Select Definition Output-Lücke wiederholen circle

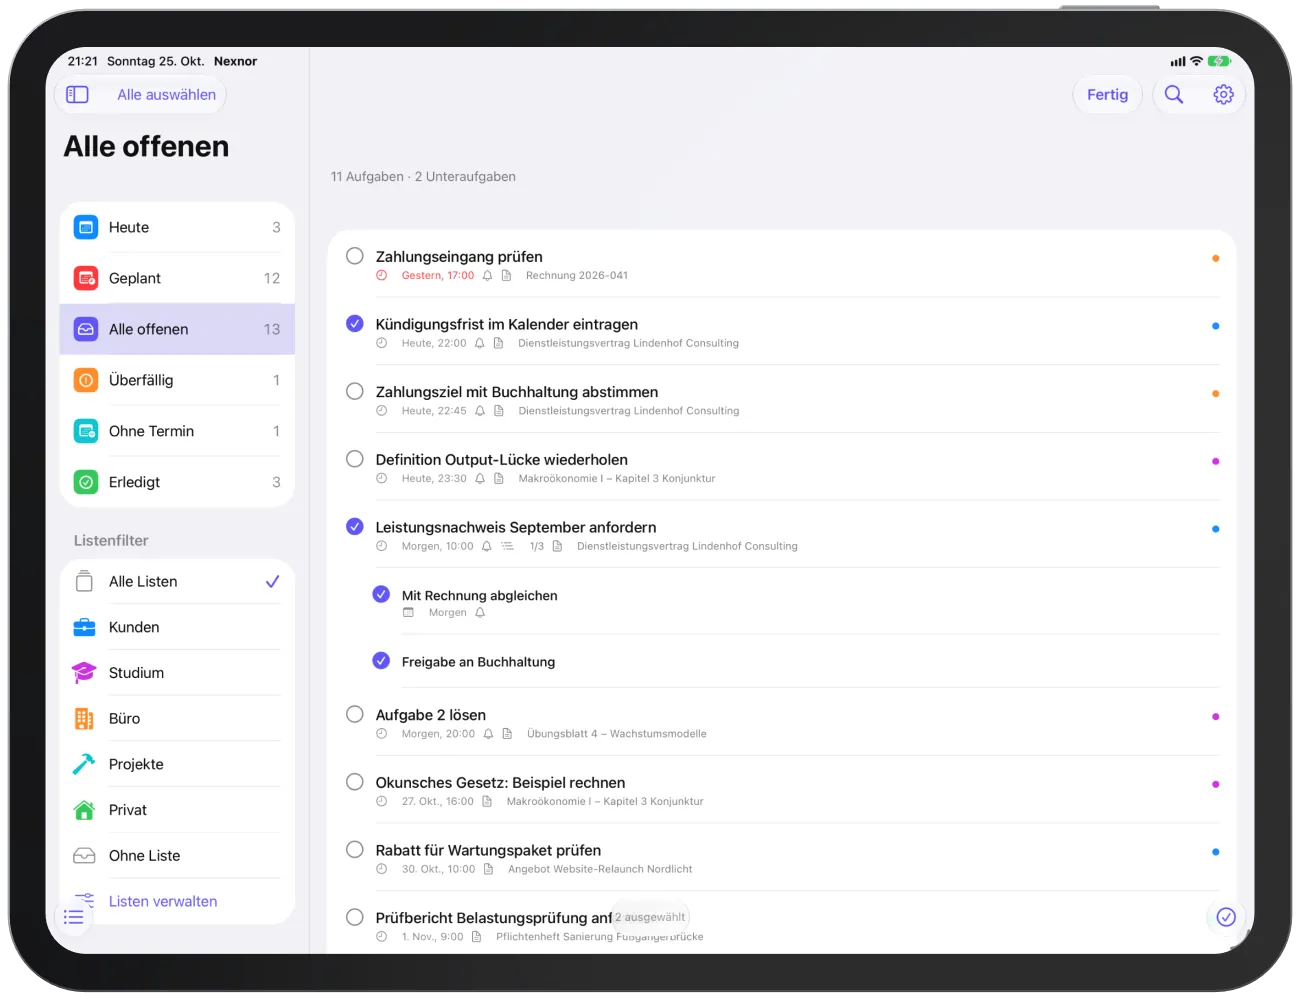tap(355, 459)
